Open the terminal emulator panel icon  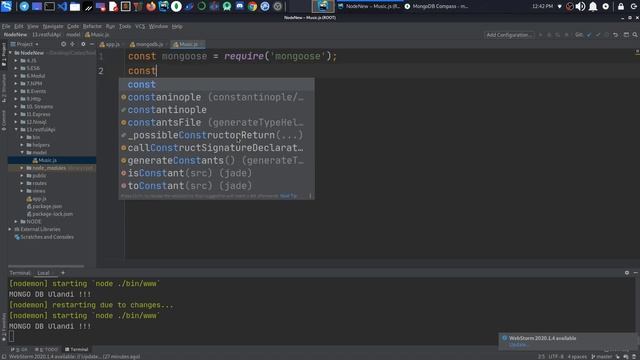[49, 6]
